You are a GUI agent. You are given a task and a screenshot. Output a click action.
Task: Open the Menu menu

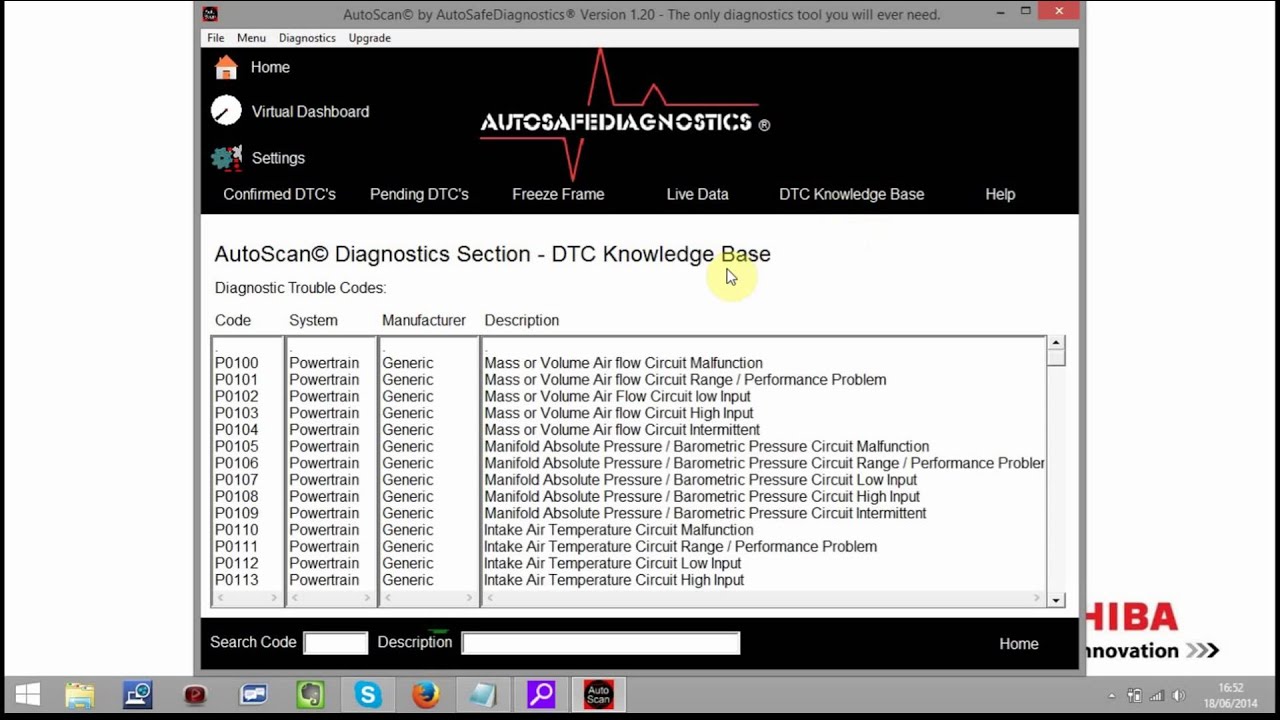(x=251, y=38)
